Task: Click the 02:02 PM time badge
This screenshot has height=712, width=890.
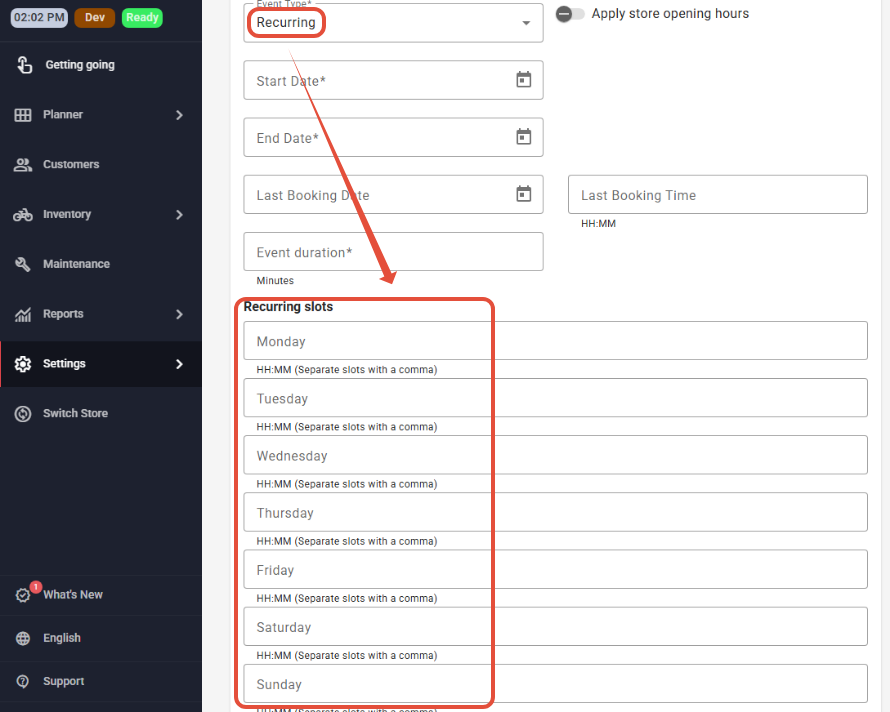Action: tap(39, 18)
